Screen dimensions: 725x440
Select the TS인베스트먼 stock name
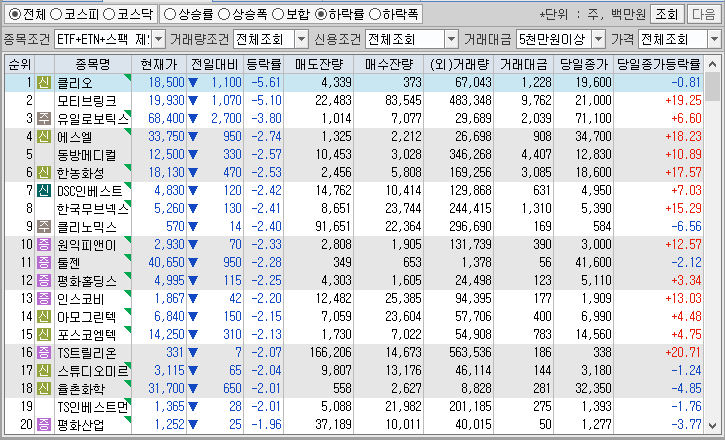click(93, 406)
